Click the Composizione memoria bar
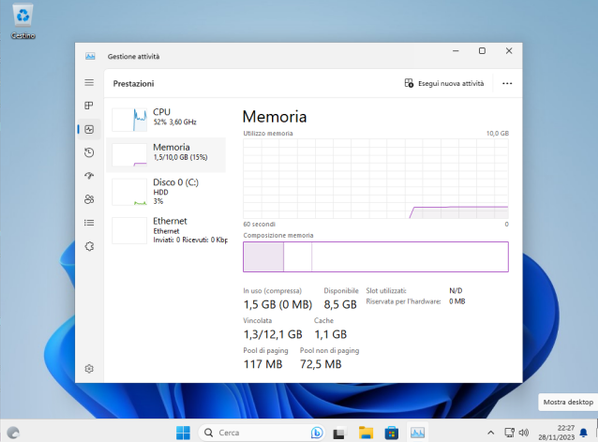The height and width of the screenshot is (442, 598). pyautogui.click(x=376, y=257)
